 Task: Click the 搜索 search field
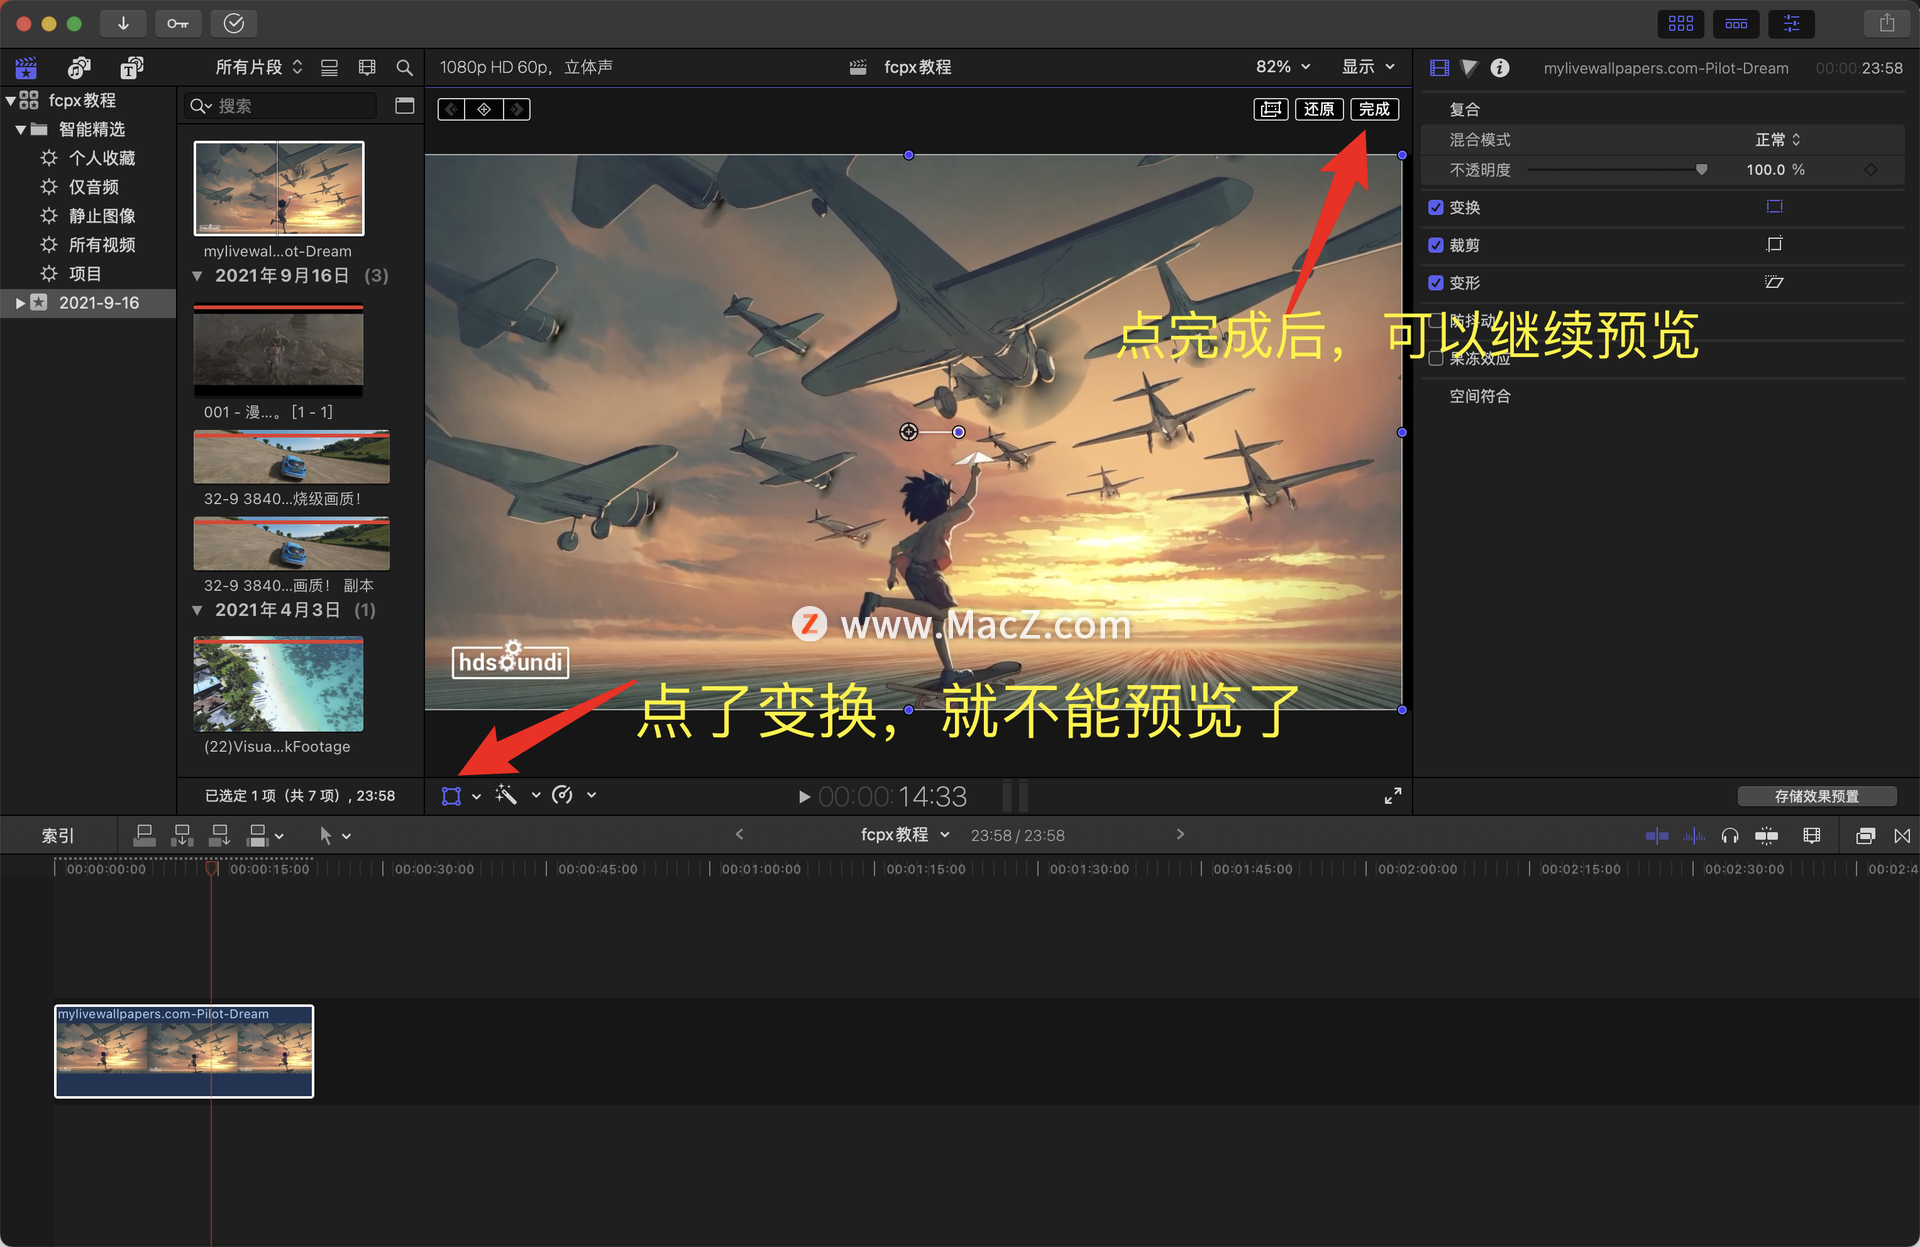(282, 106)
